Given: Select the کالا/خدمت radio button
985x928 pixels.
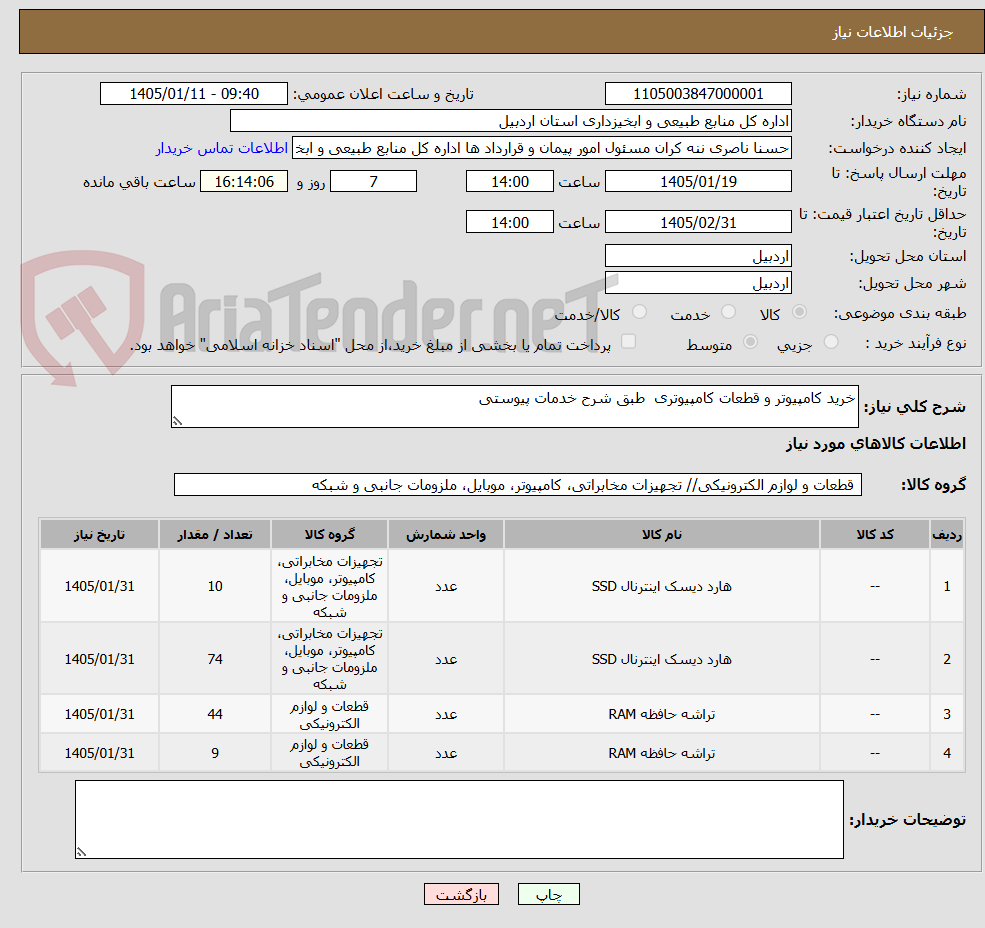Looking at the screenshot, I should click(x=639, y=312).
